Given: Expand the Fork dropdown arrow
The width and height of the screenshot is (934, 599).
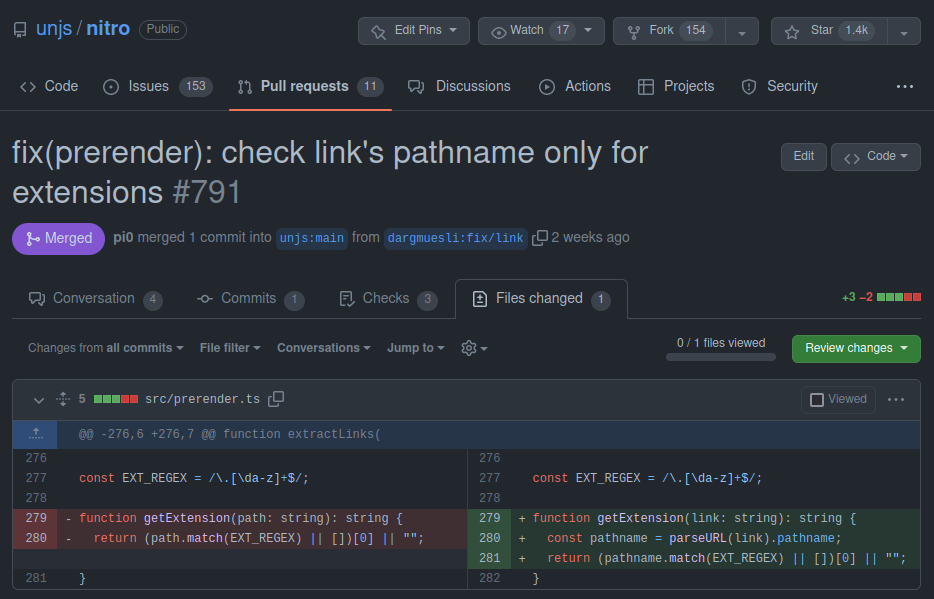Looking at the screenshot, I should (x=742, y=32).
